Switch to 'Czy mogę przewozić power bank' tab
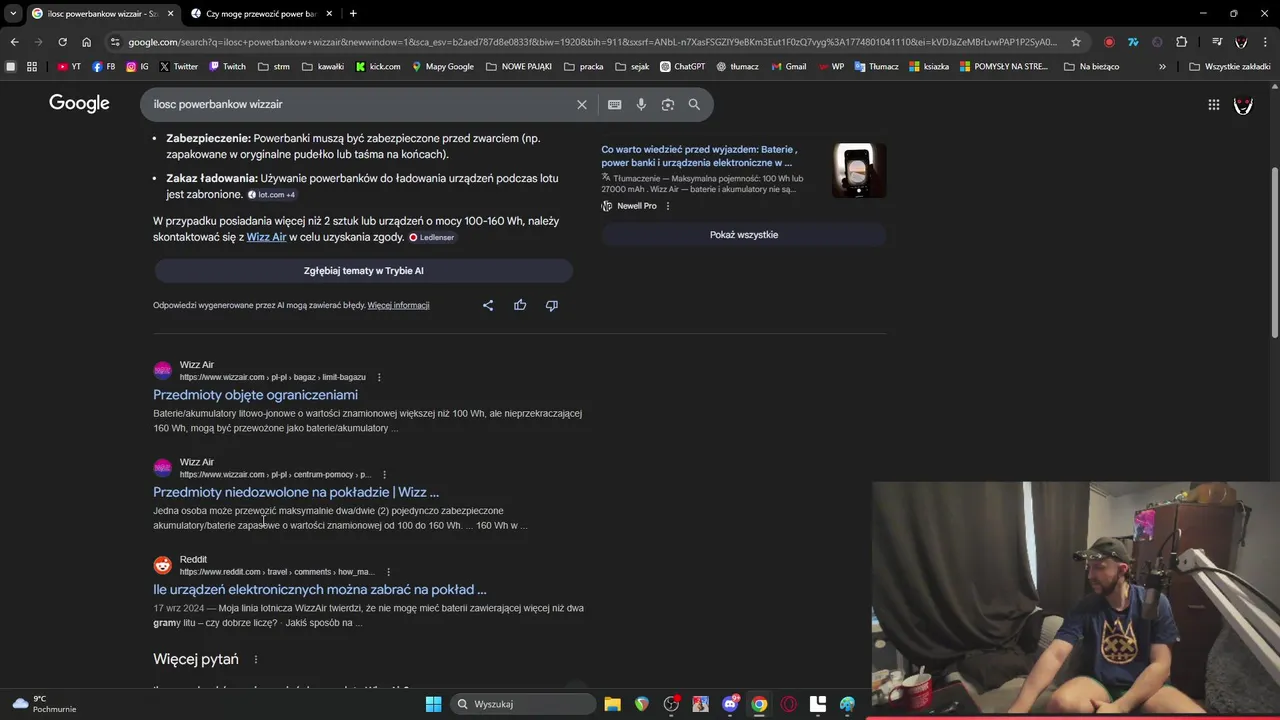Viewport: 1280px width, 720px height. pyautogui.click(x=260, y=14)
